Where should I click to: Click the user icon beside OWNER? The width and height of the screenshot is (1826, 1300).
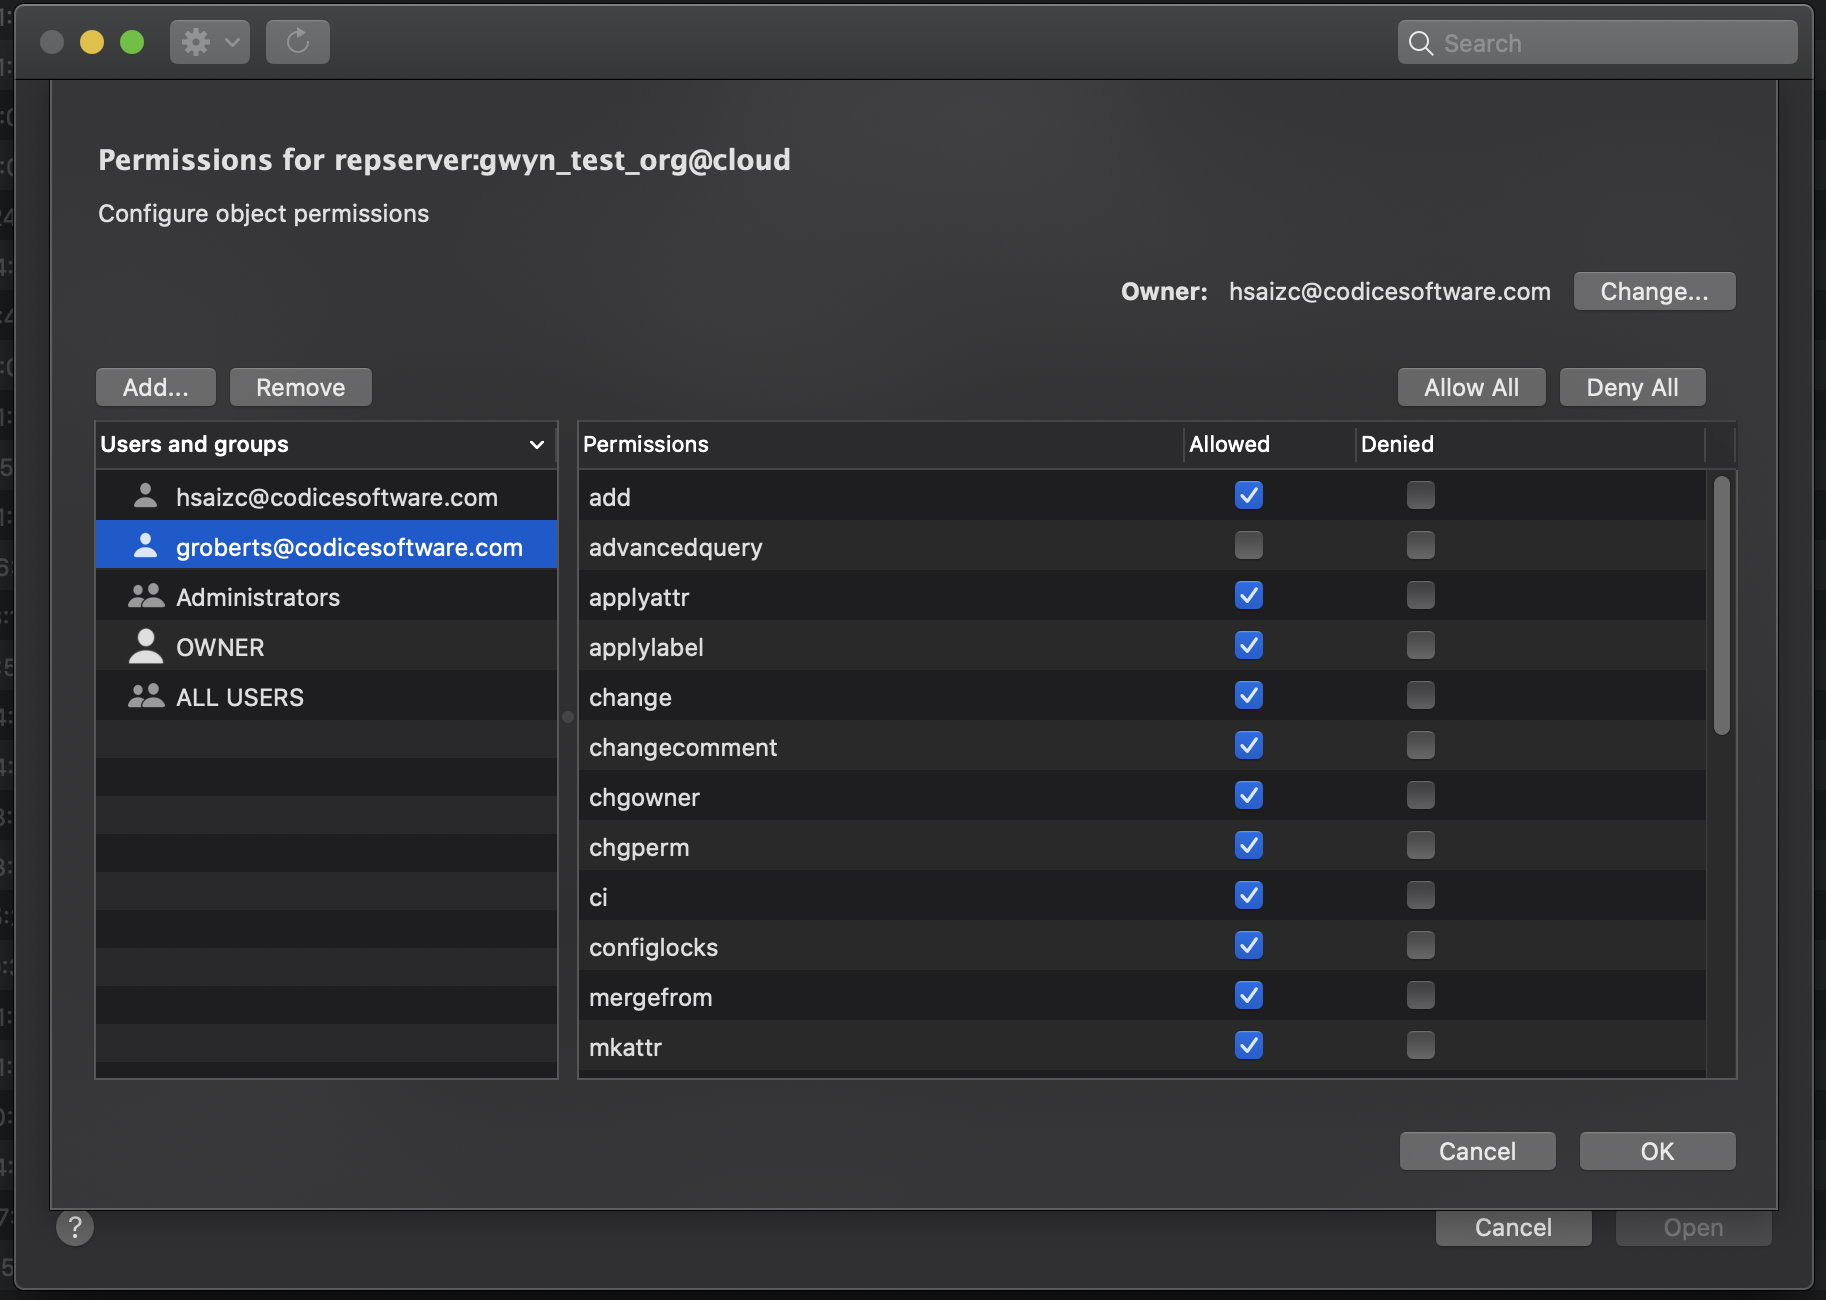146,645
